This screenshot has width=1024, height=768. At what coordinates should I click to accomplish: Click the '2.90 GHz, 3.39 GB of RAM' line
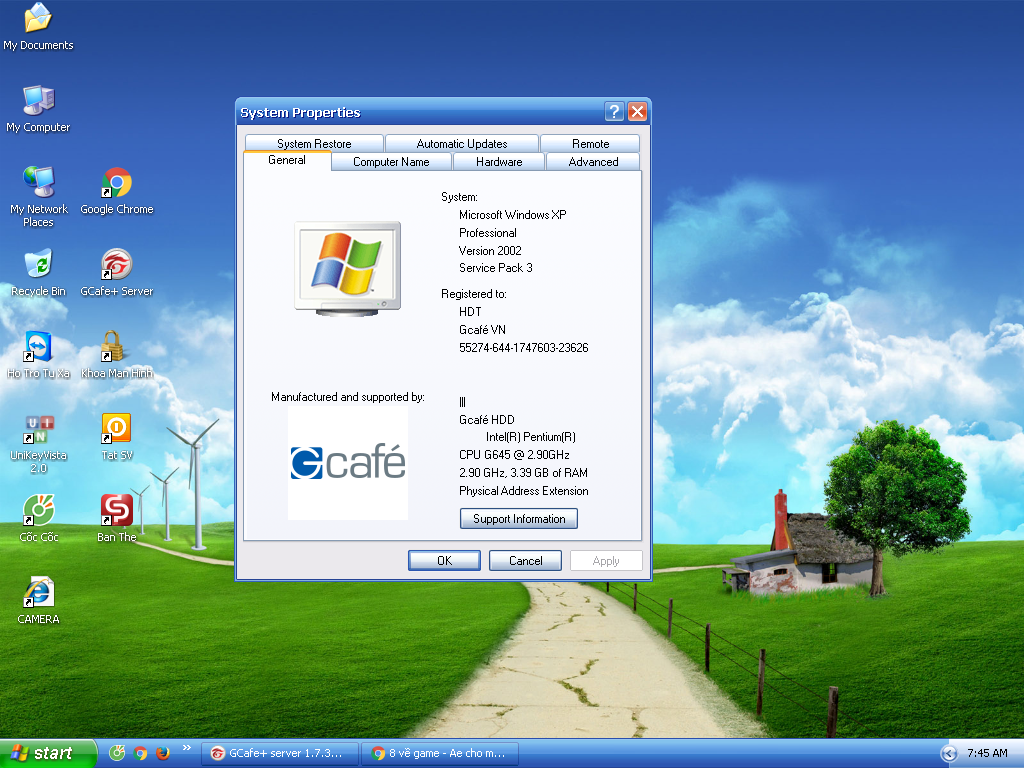click(523, 473)
